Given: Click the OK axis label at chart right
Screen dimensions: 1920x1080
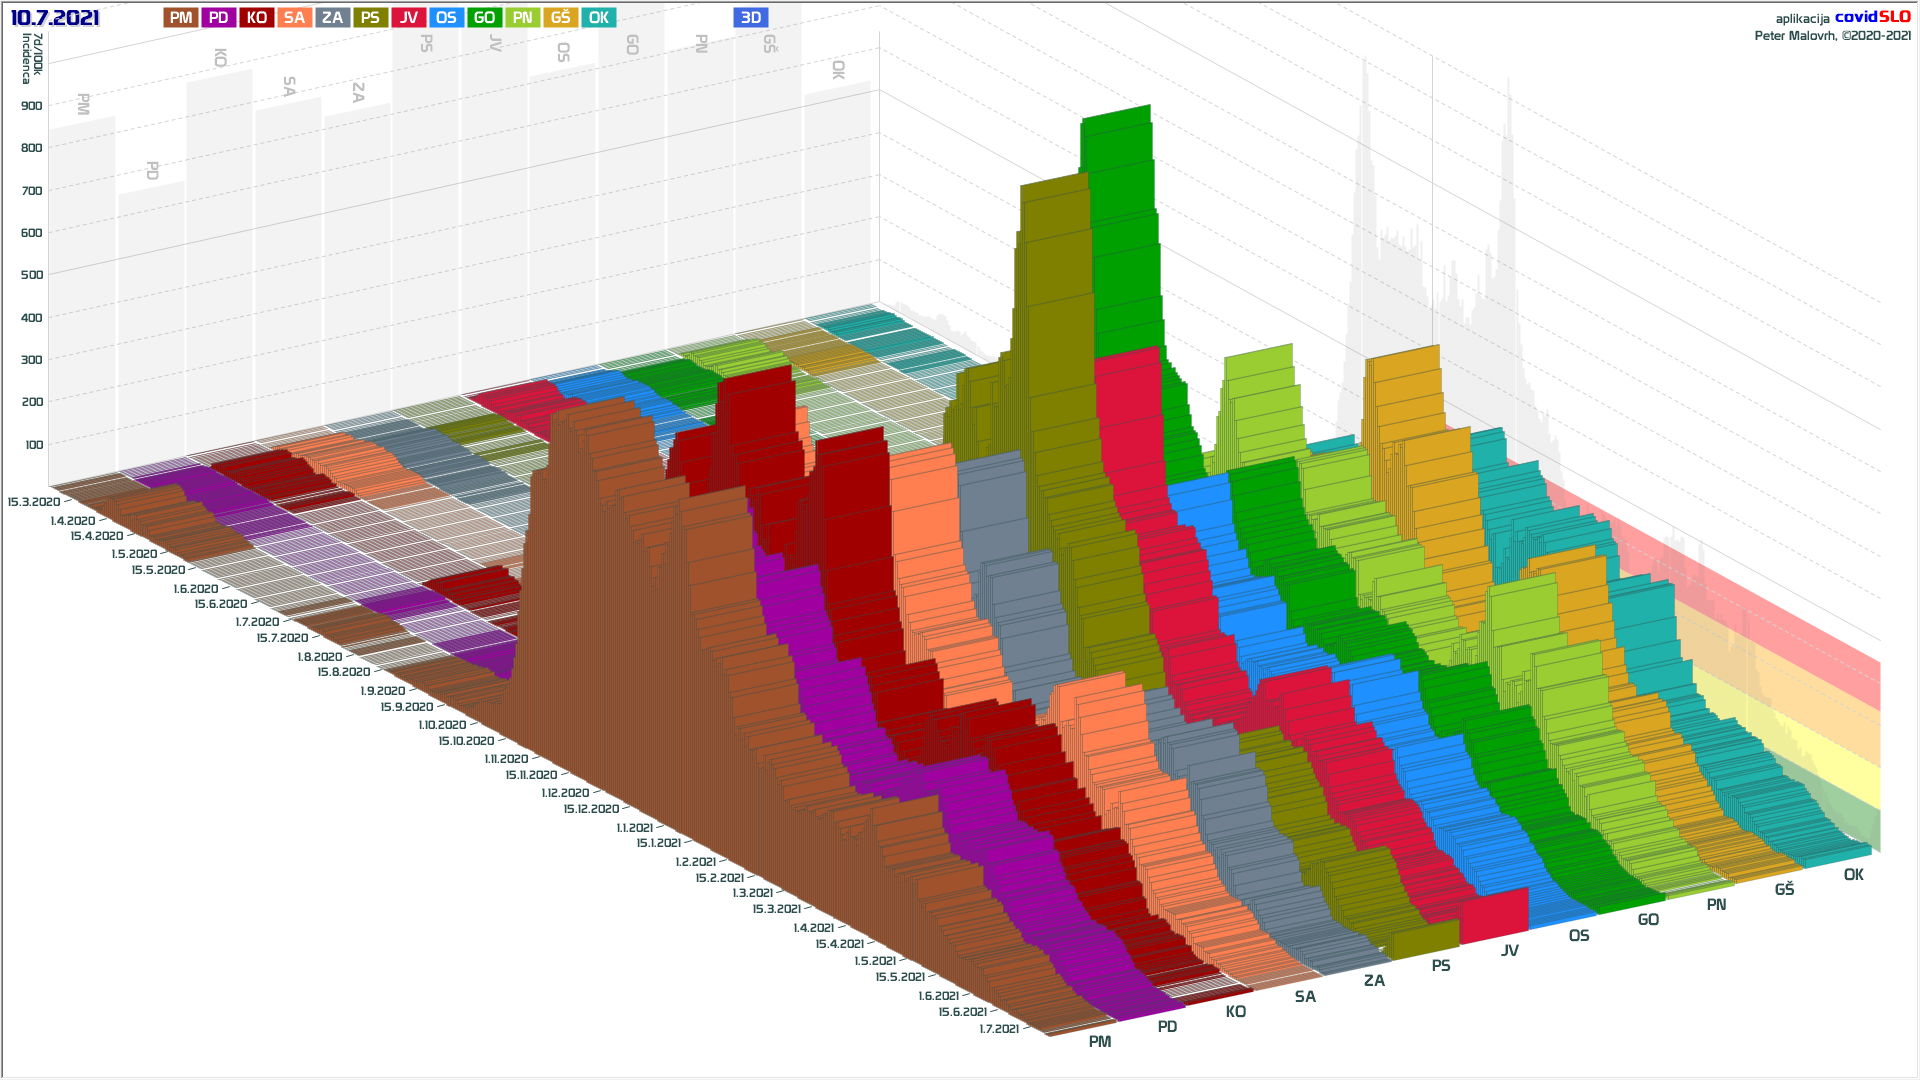Looking at the screenshot, I should [x=1853, y=875].
